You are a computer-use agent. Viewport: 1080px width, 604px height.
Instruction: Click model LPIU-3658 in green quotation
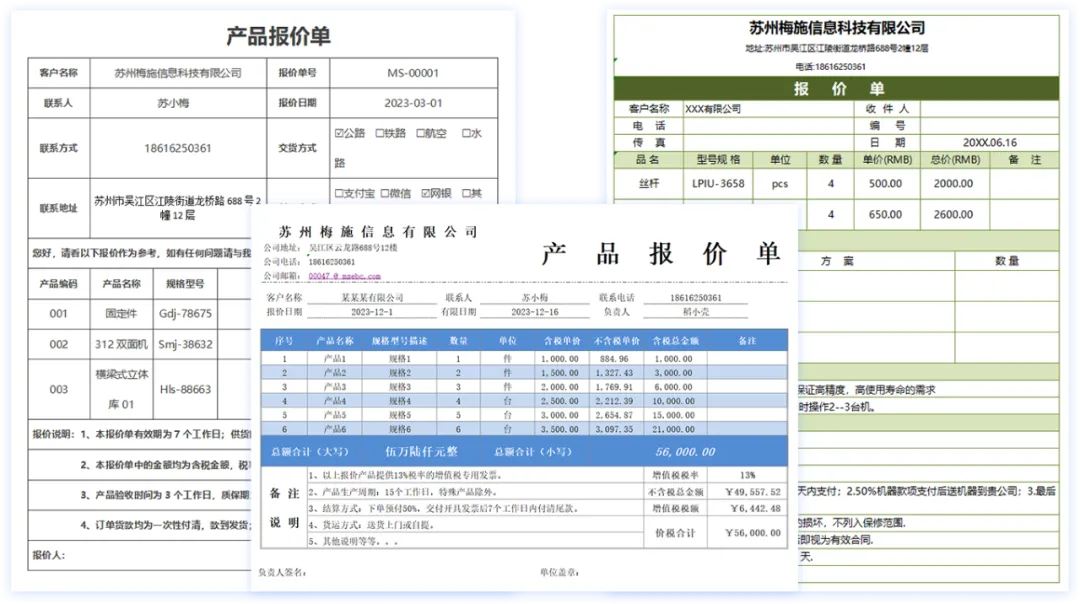718,184
